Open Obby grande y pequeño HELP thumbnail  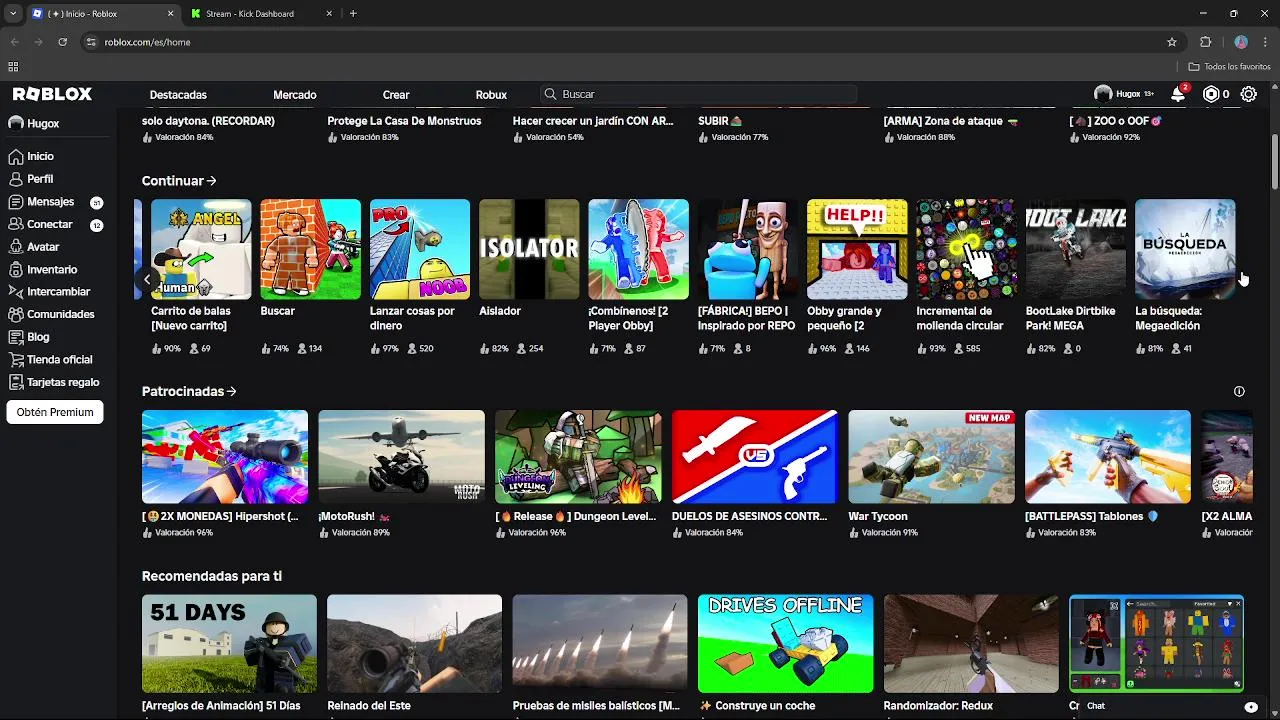pos(857,249)
